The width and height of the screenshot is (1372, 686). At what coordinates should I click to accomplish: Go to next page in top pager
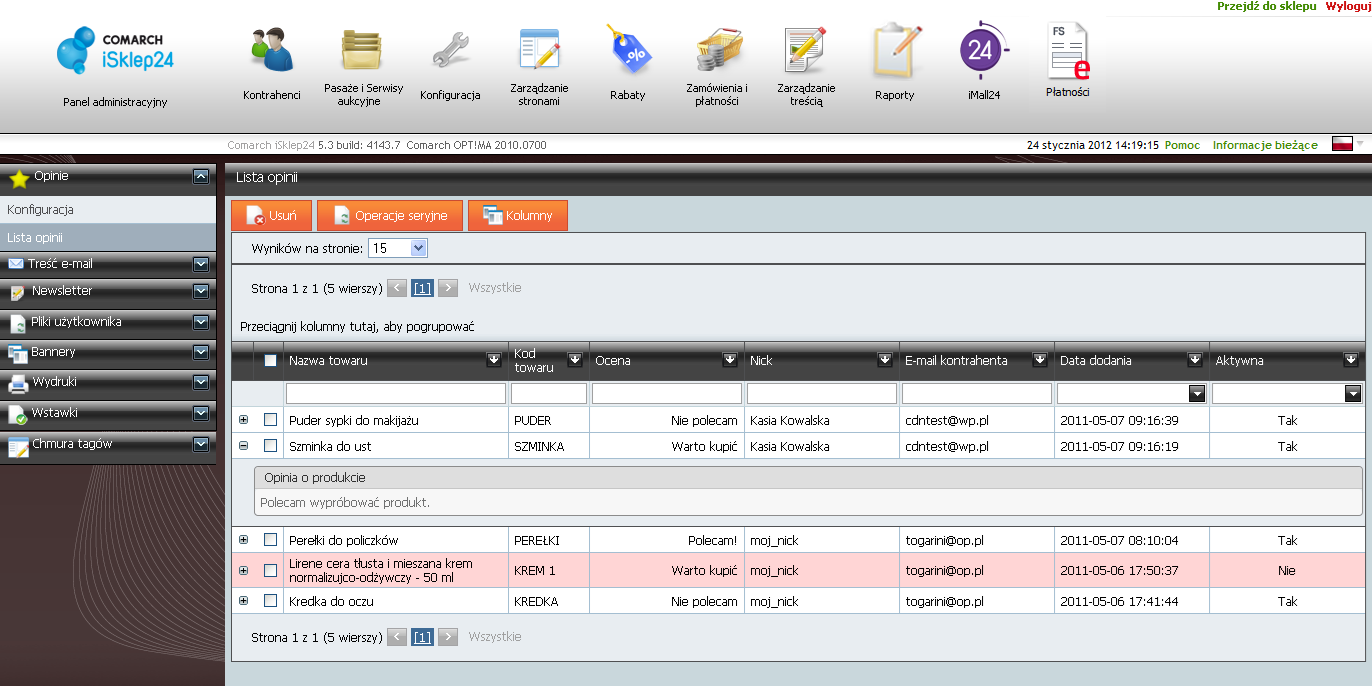pos(448,288)
